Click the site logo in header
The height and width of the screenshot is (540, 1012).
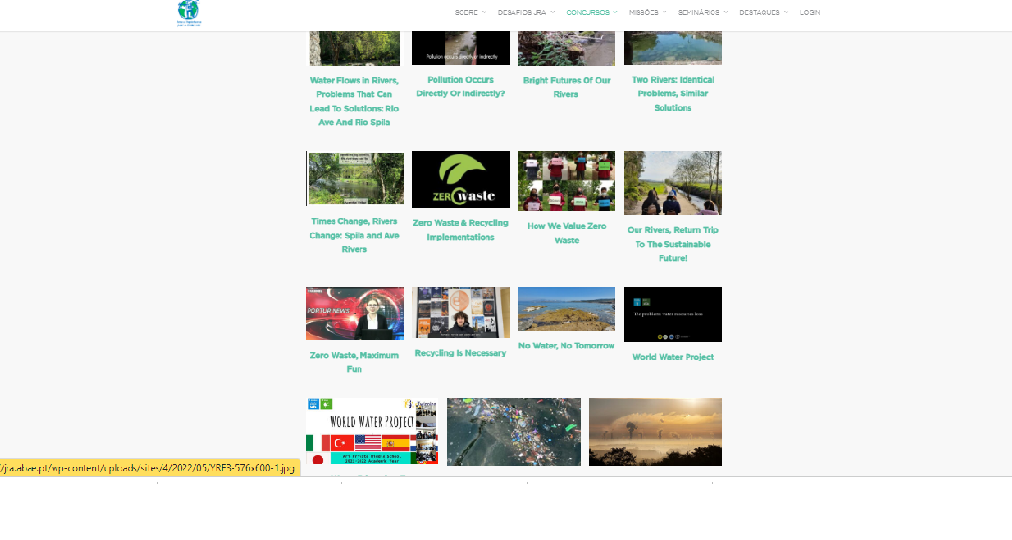point(188,13)
